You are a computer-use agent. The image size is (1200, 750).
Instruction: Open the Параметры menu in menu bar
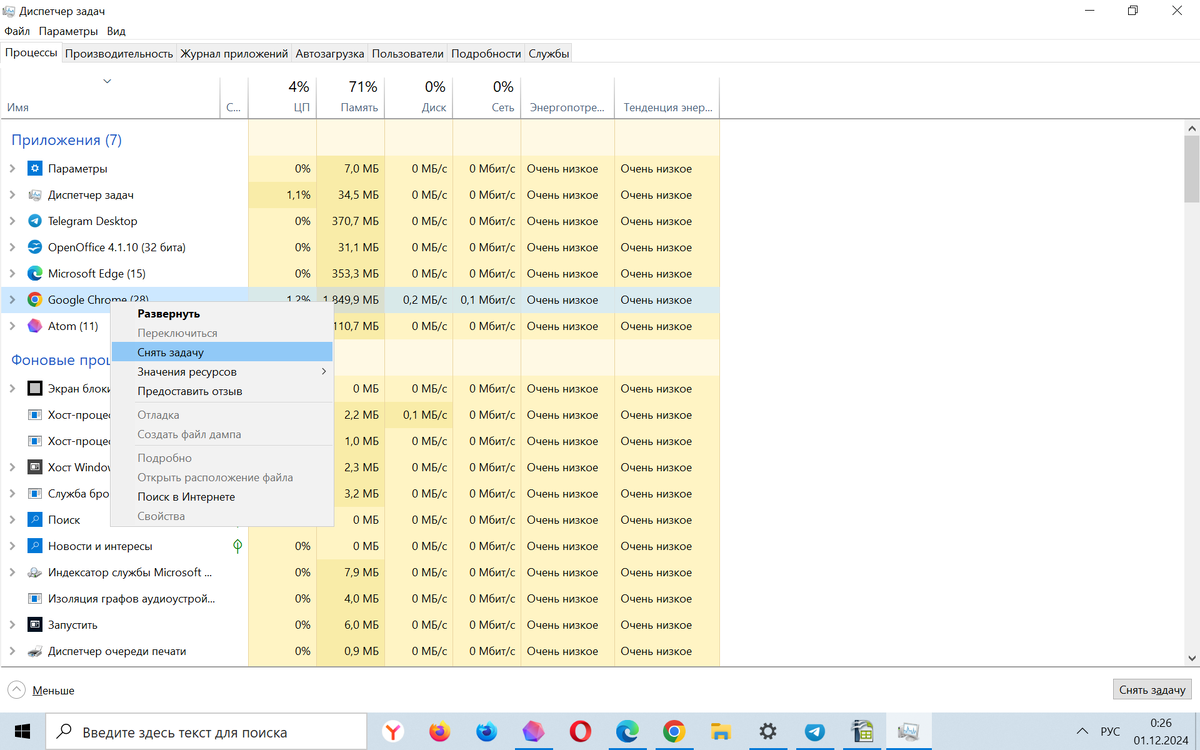coord(68,31)
